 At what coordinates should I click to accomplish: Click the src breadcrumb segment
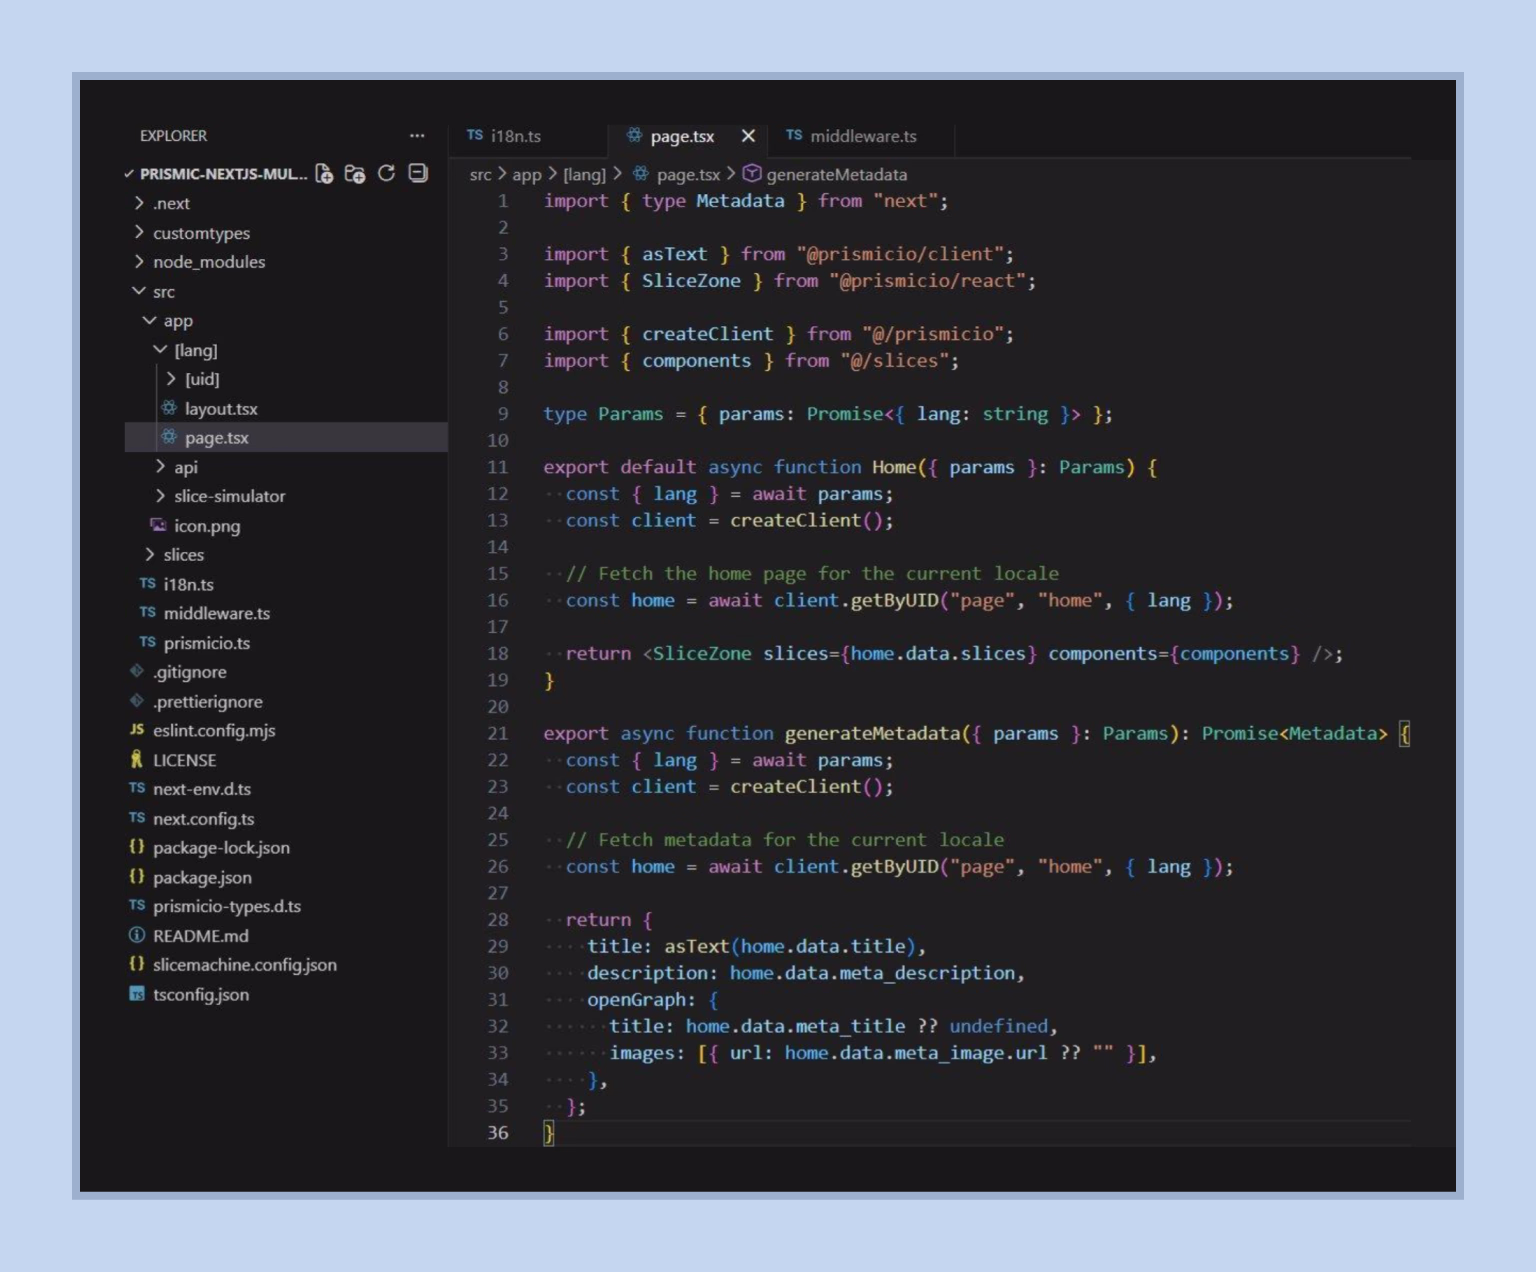481,175
